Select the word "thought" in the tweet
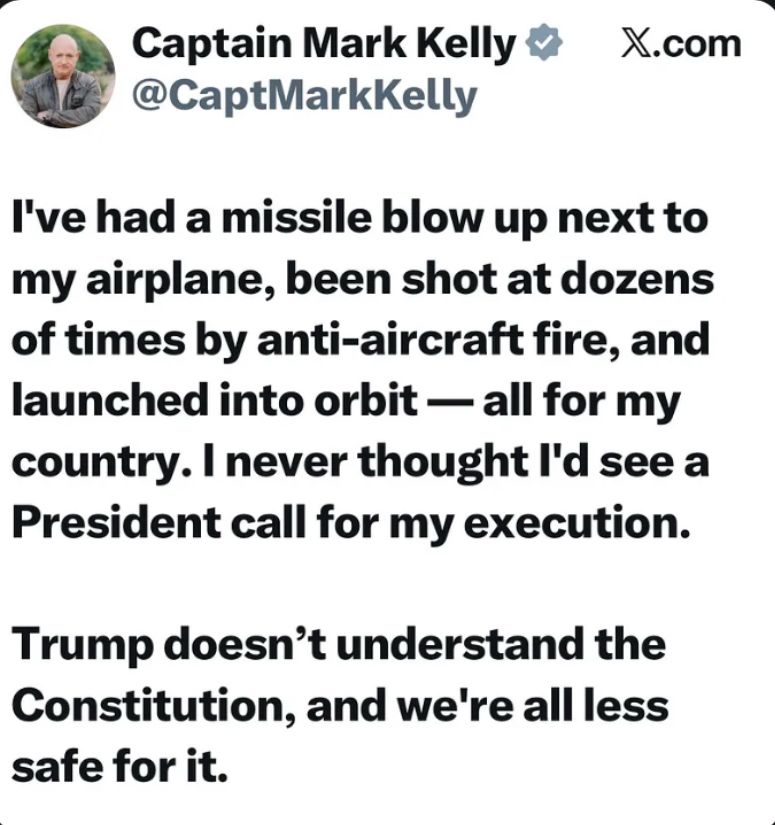 click(444, 463)
